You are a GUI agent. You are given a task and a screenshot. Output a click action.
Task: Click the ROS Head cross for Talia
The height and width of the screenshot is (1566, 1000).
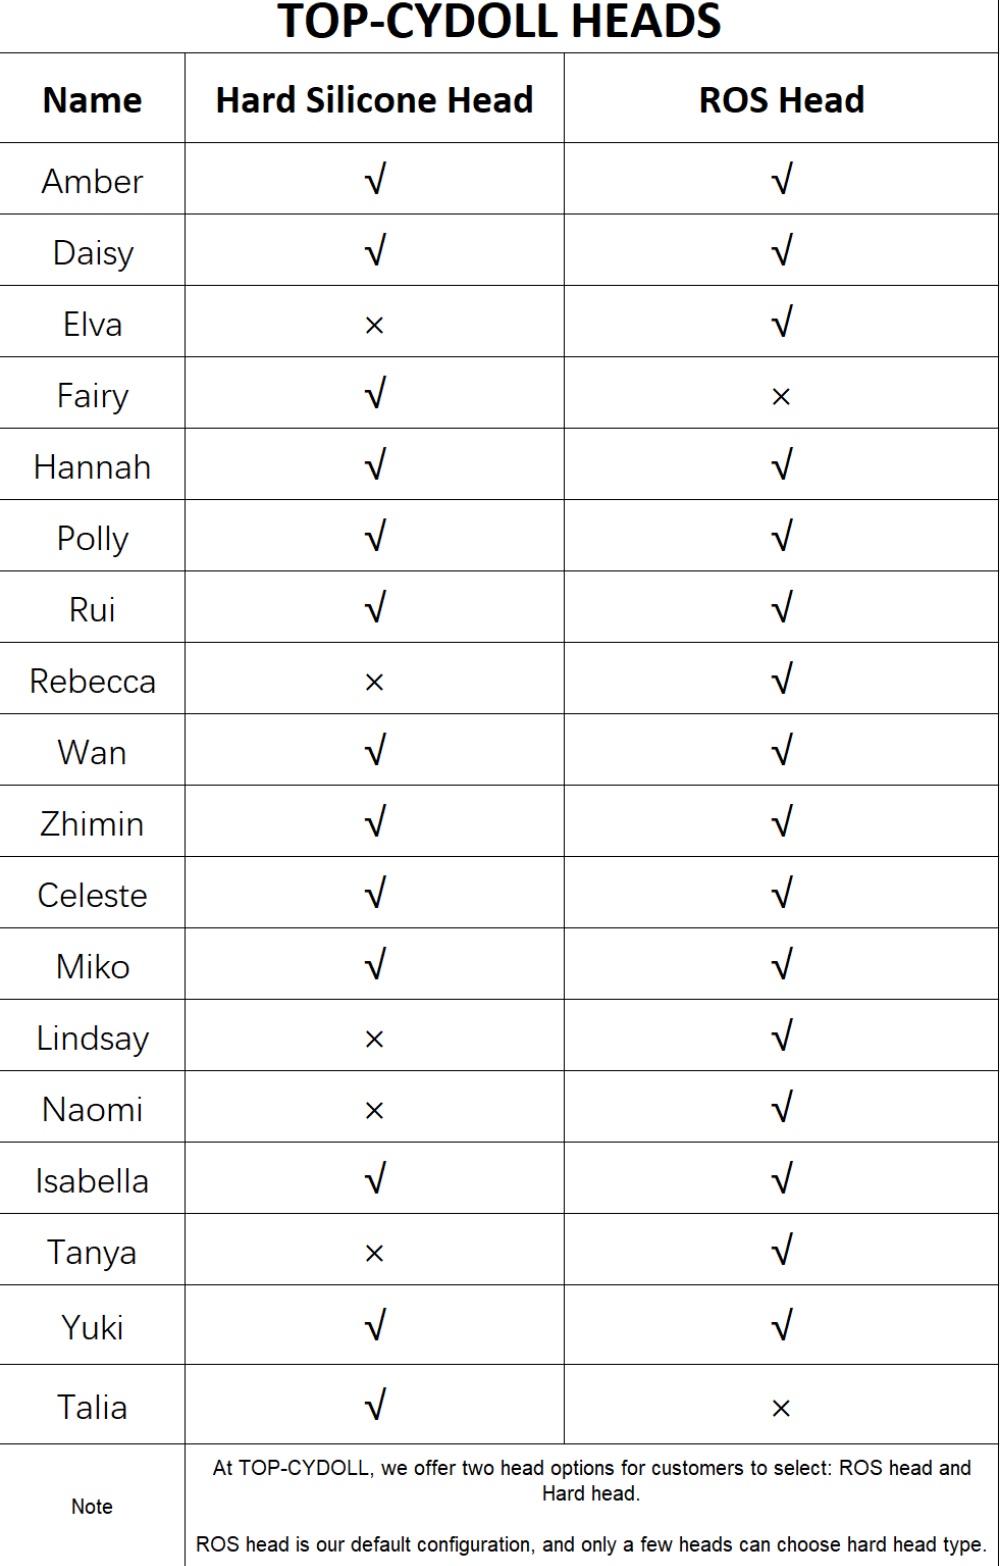pyautogui.click(x=782, y=1409)
